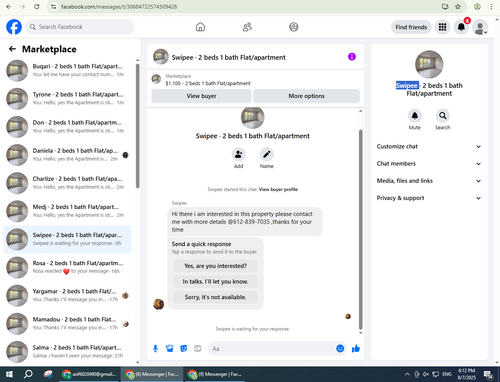The width and height of the screenshot is (500, 382).
Task: Open Mamadou conversation in the list
Action: pyautogui.click(x=68, y=324)
